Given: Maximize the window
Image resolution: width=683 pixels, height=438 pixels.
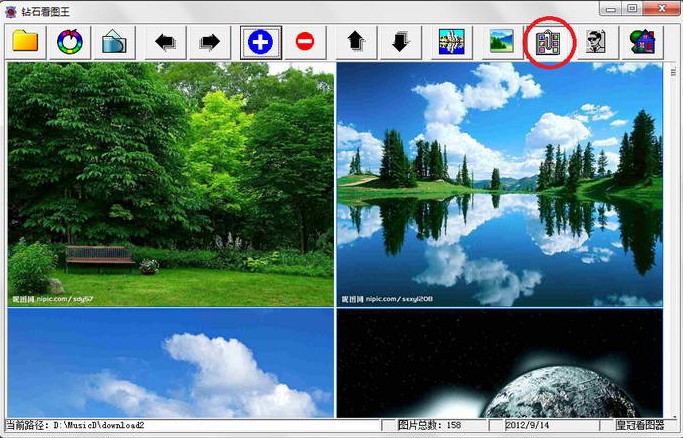Looking at the screenshot, I should (633, 8).
